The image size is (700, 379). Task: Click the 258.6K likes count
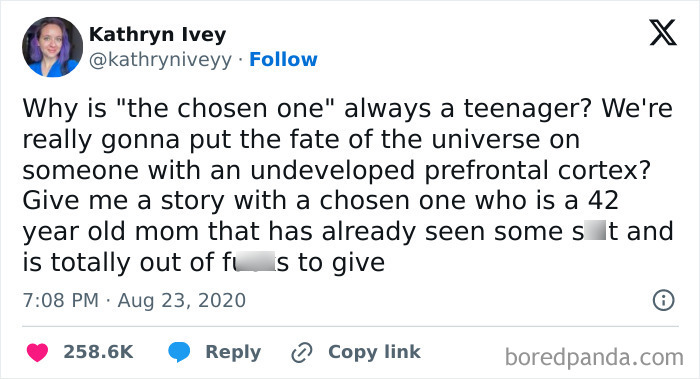tap(98, 352)
